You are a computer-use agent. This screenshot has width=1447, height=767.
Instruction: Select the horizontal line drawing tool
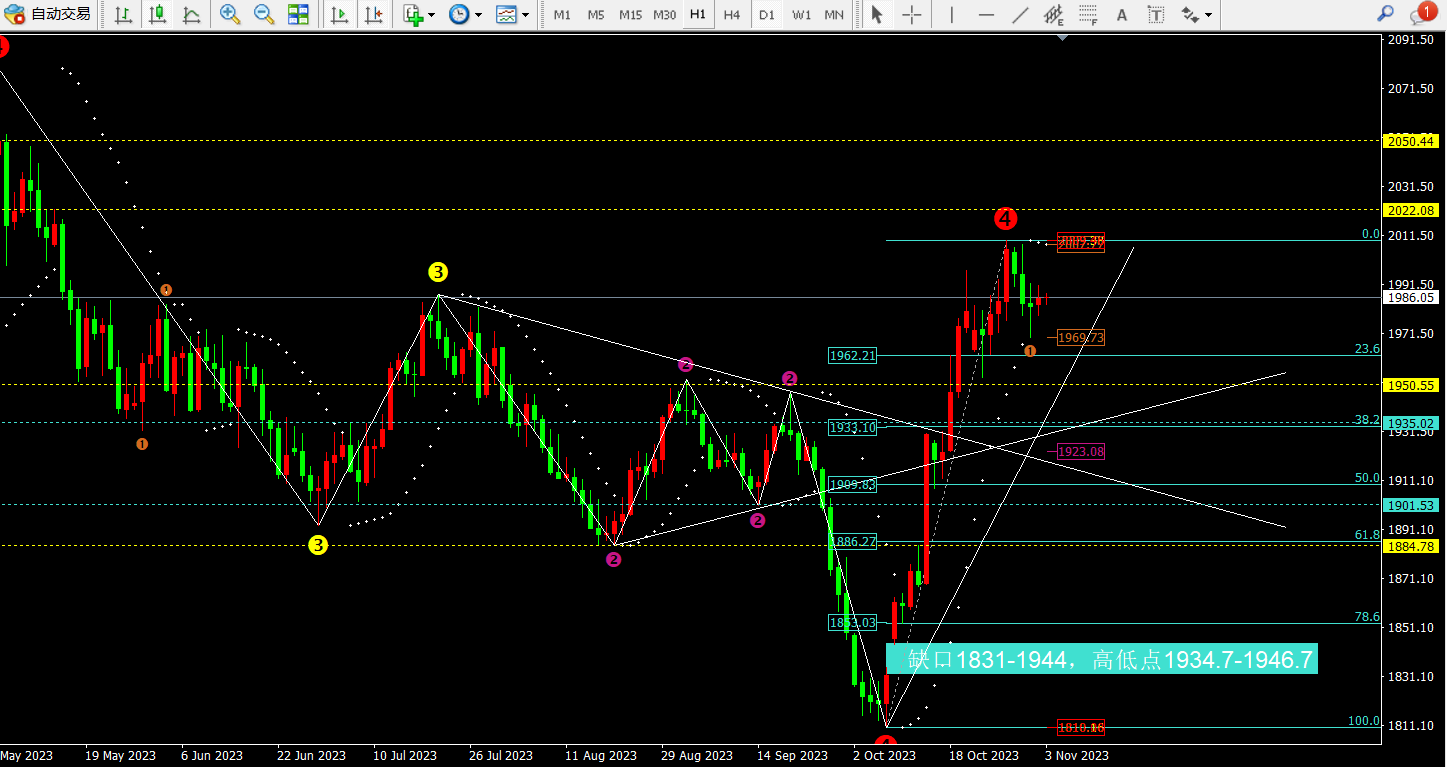986,14
